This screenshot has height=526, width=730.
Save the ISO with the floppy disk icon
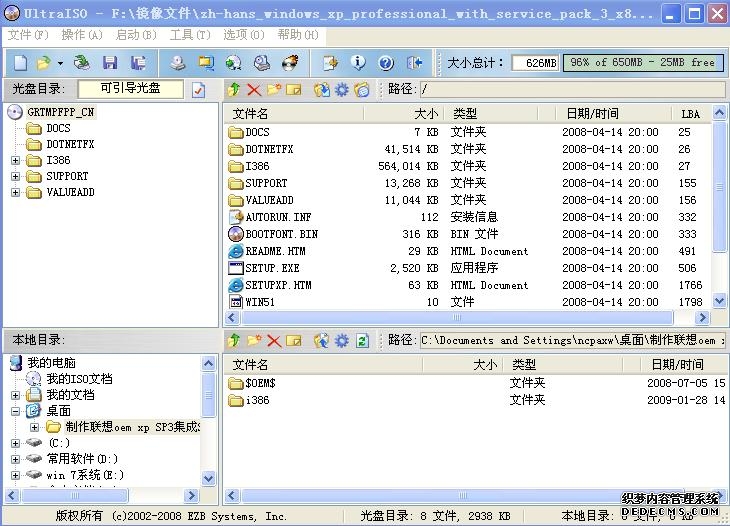click(x=110, y=63)
